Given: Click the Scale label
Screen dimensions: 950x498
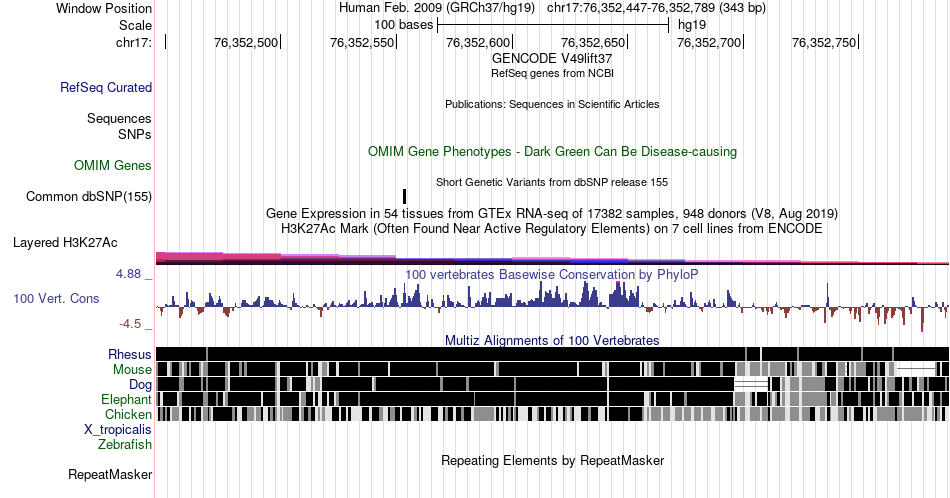Looking at the screenshot, I should tap(135, 25).
